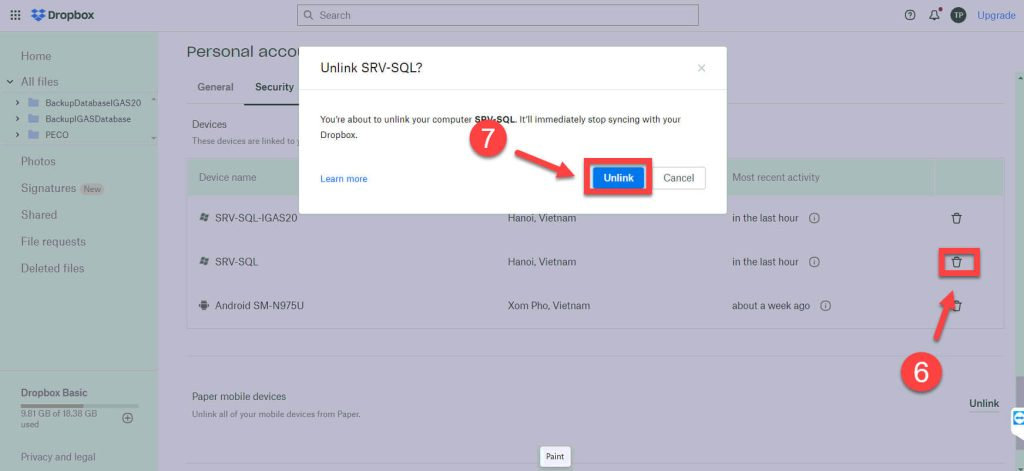Open Signatures in the sidebar
1024x471 pixels.
click(x=48, y=188)
